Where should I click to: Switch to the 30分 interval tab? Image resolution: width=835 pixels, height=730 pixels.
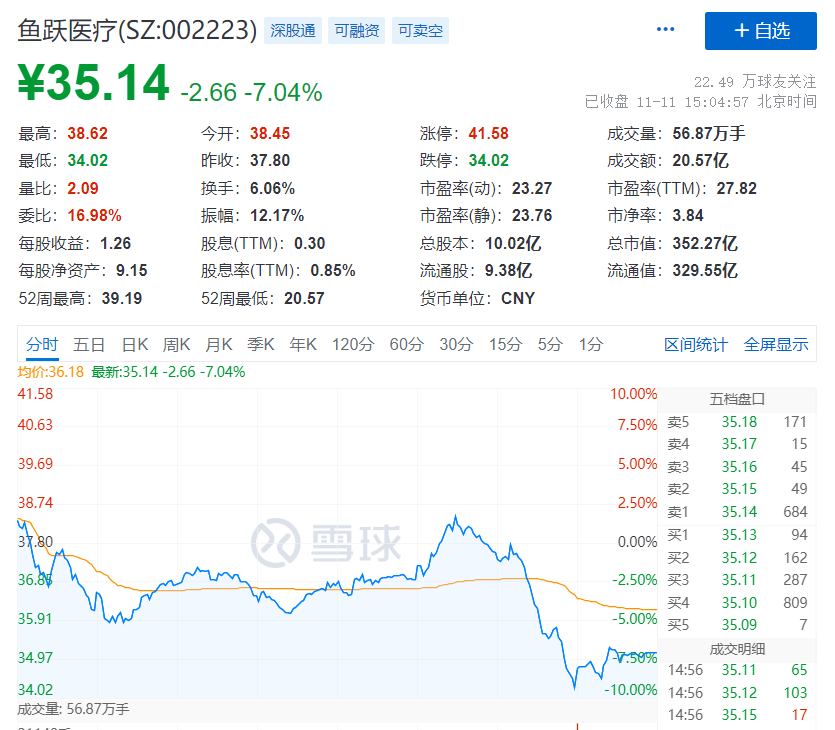[456, 345]
